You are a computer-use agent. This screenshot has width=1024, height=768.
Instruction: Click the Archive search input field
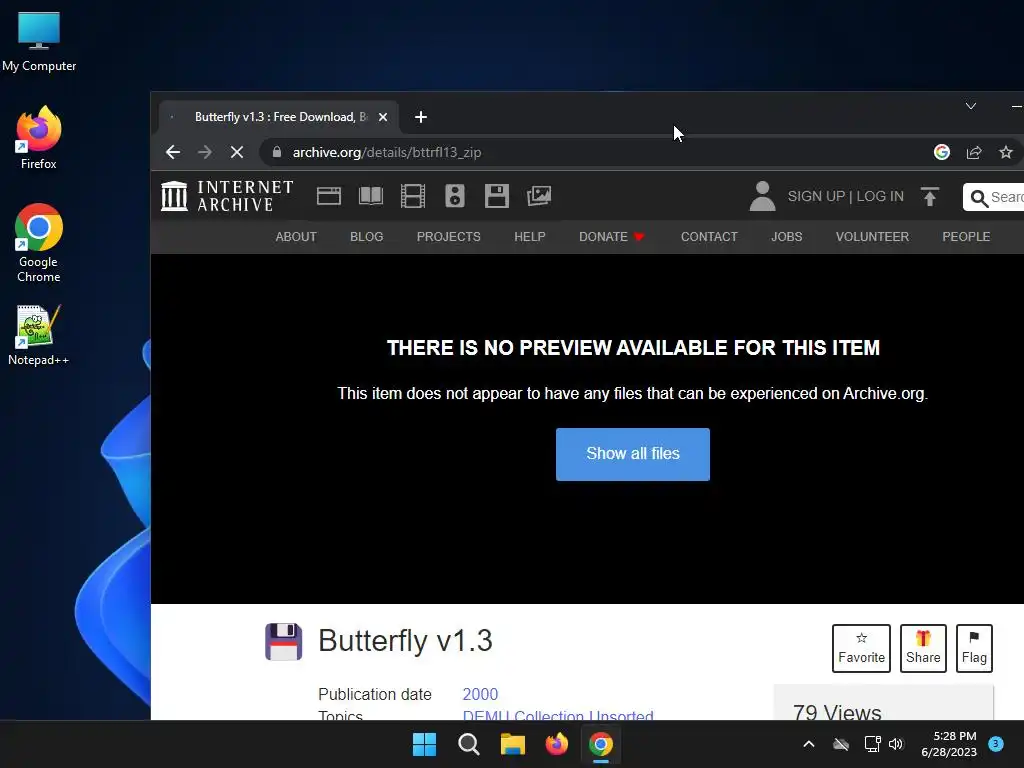pyautogui.click(x=994, y=197)
